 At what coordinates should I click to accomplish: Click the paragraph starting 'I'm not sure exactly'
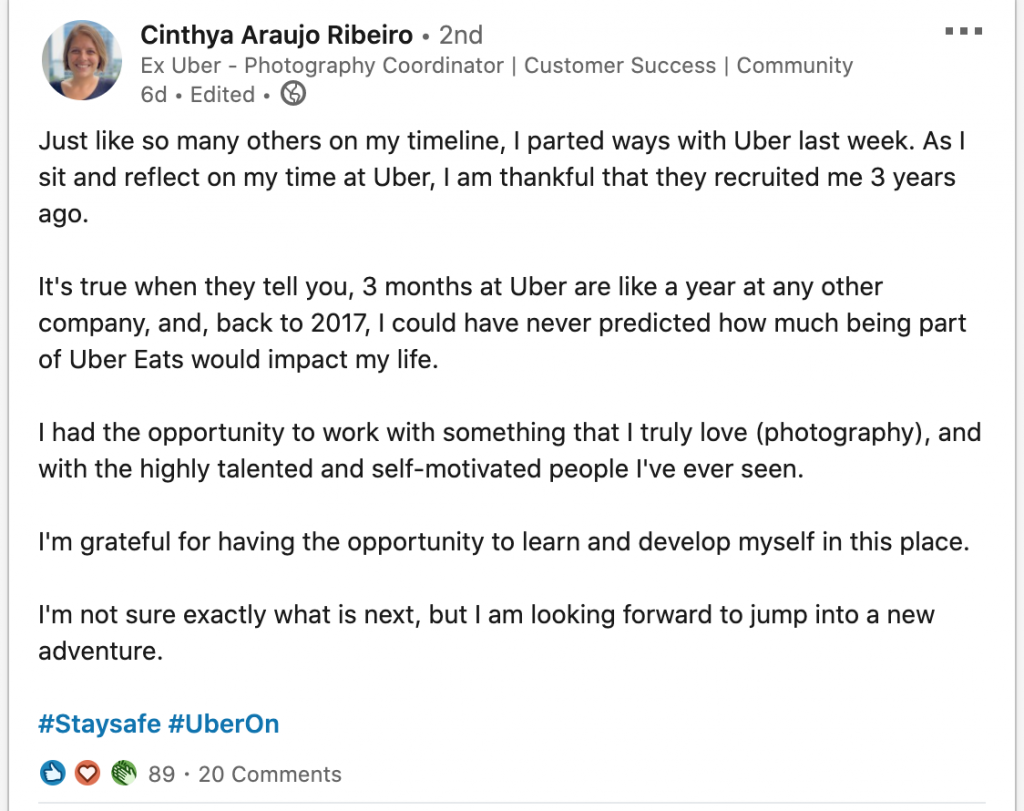click(x=487, y=633)
